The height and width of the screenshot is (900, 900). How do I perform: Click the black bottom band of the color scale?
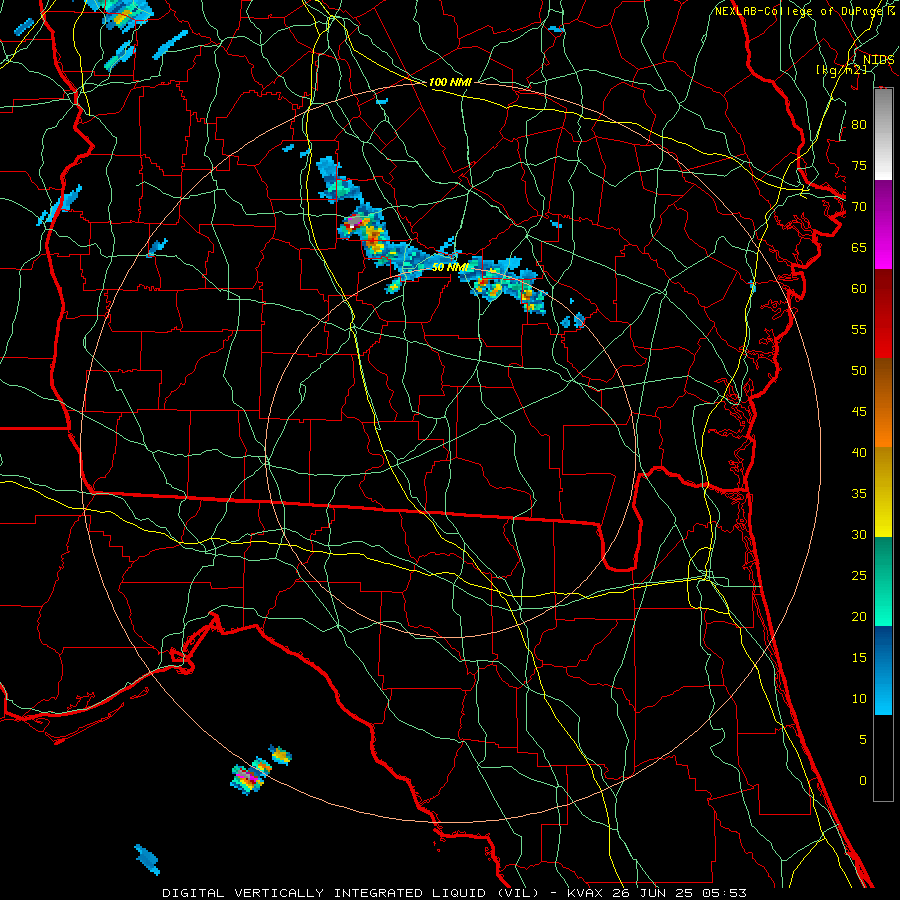coord(883,758)
